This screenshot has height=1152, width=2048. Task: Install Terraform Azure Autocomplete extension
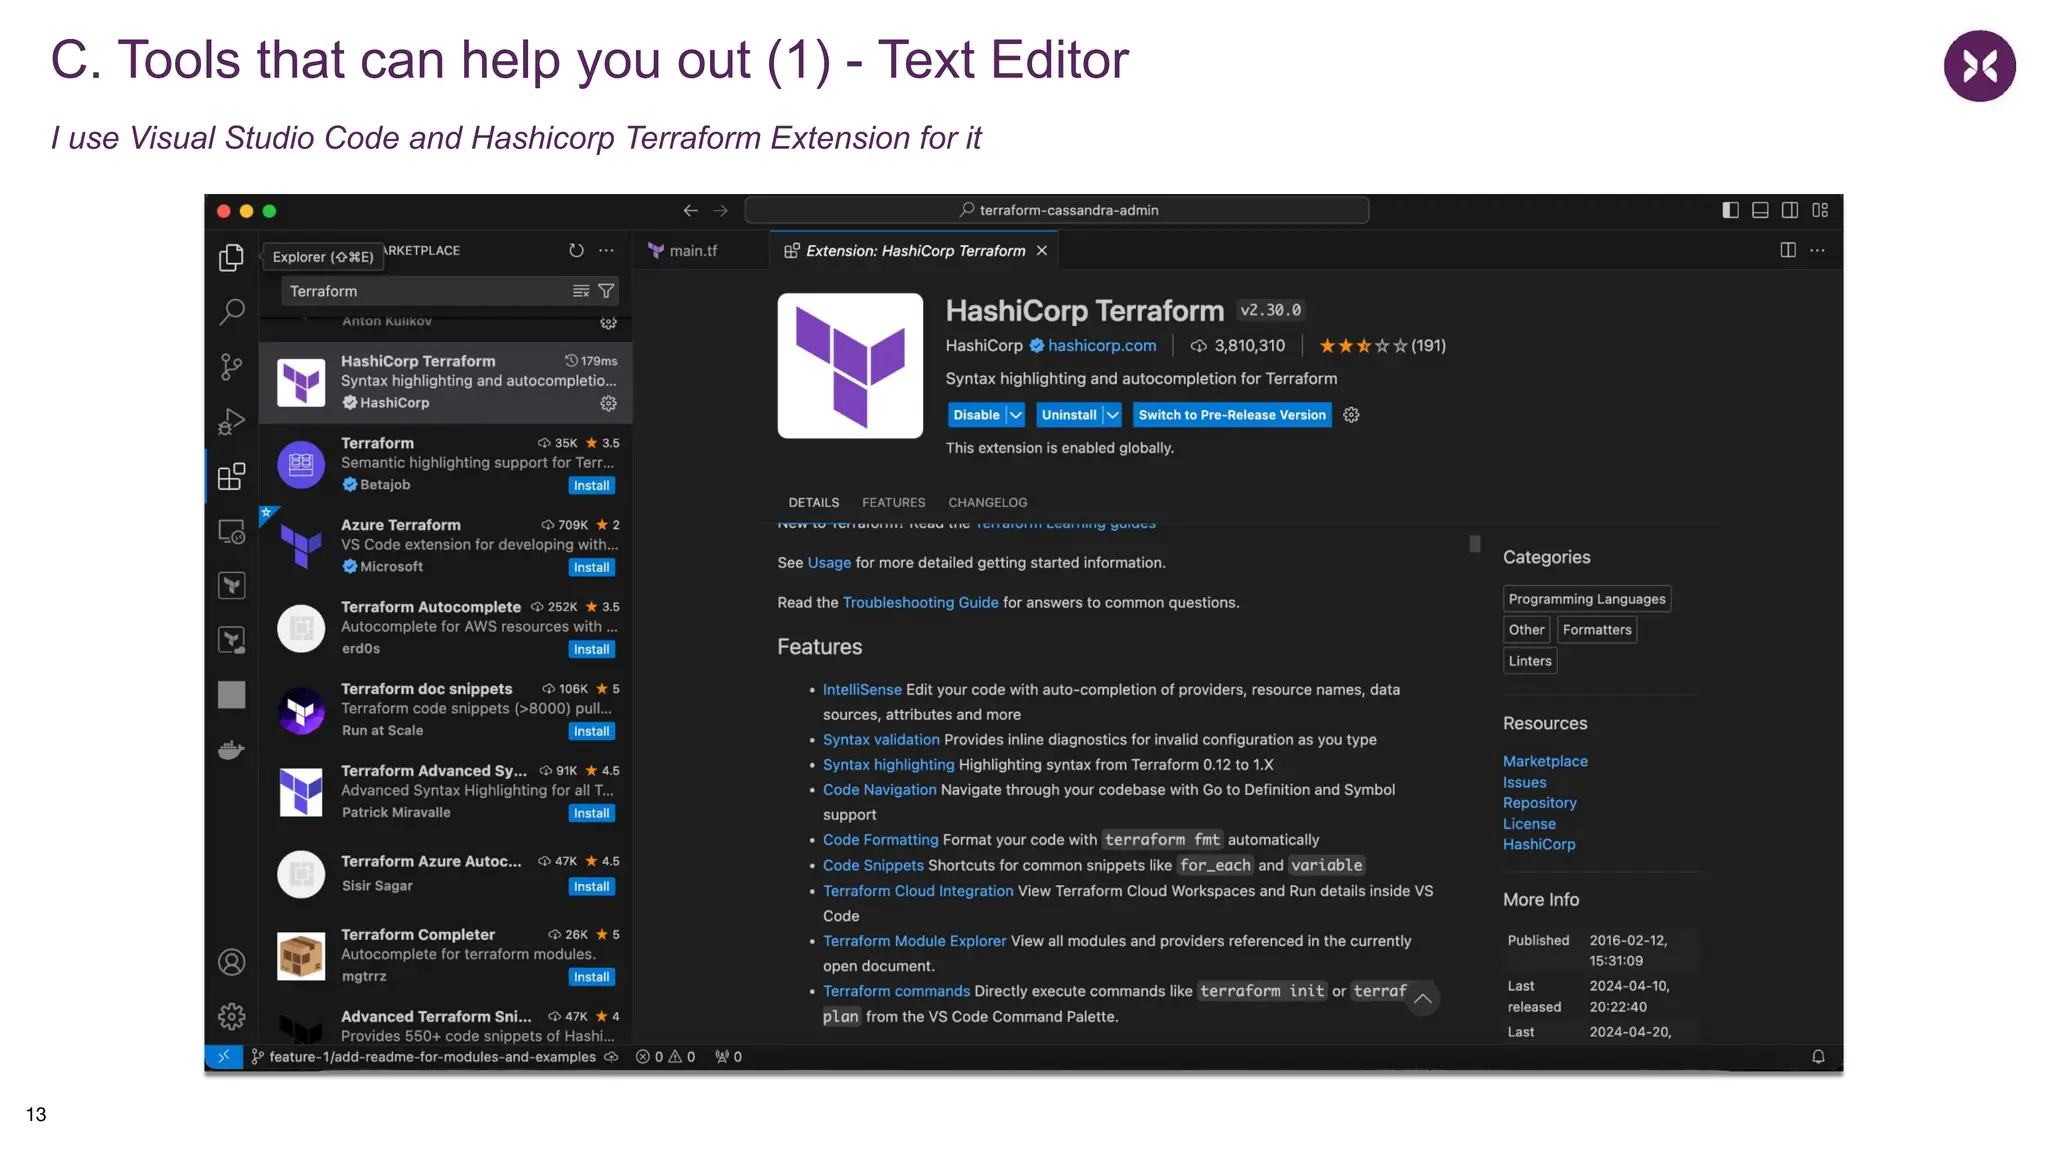coord(592,887)
